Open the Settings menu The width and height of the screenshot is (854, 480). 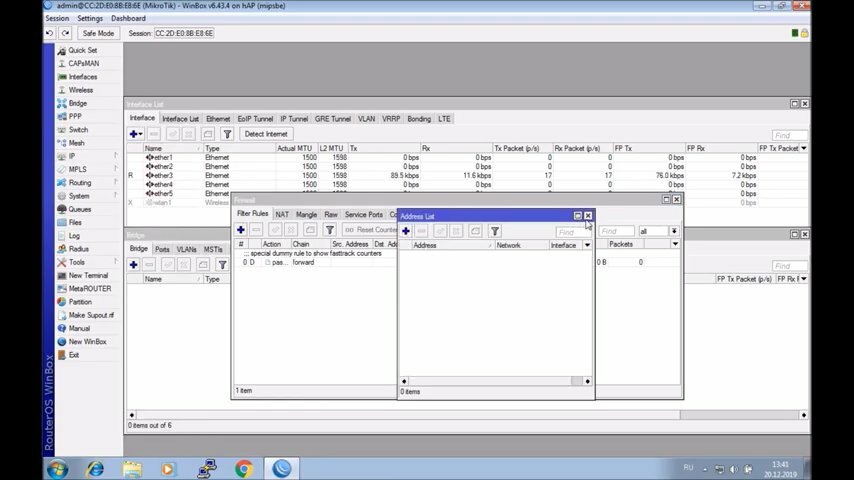[x=90, y=19]
